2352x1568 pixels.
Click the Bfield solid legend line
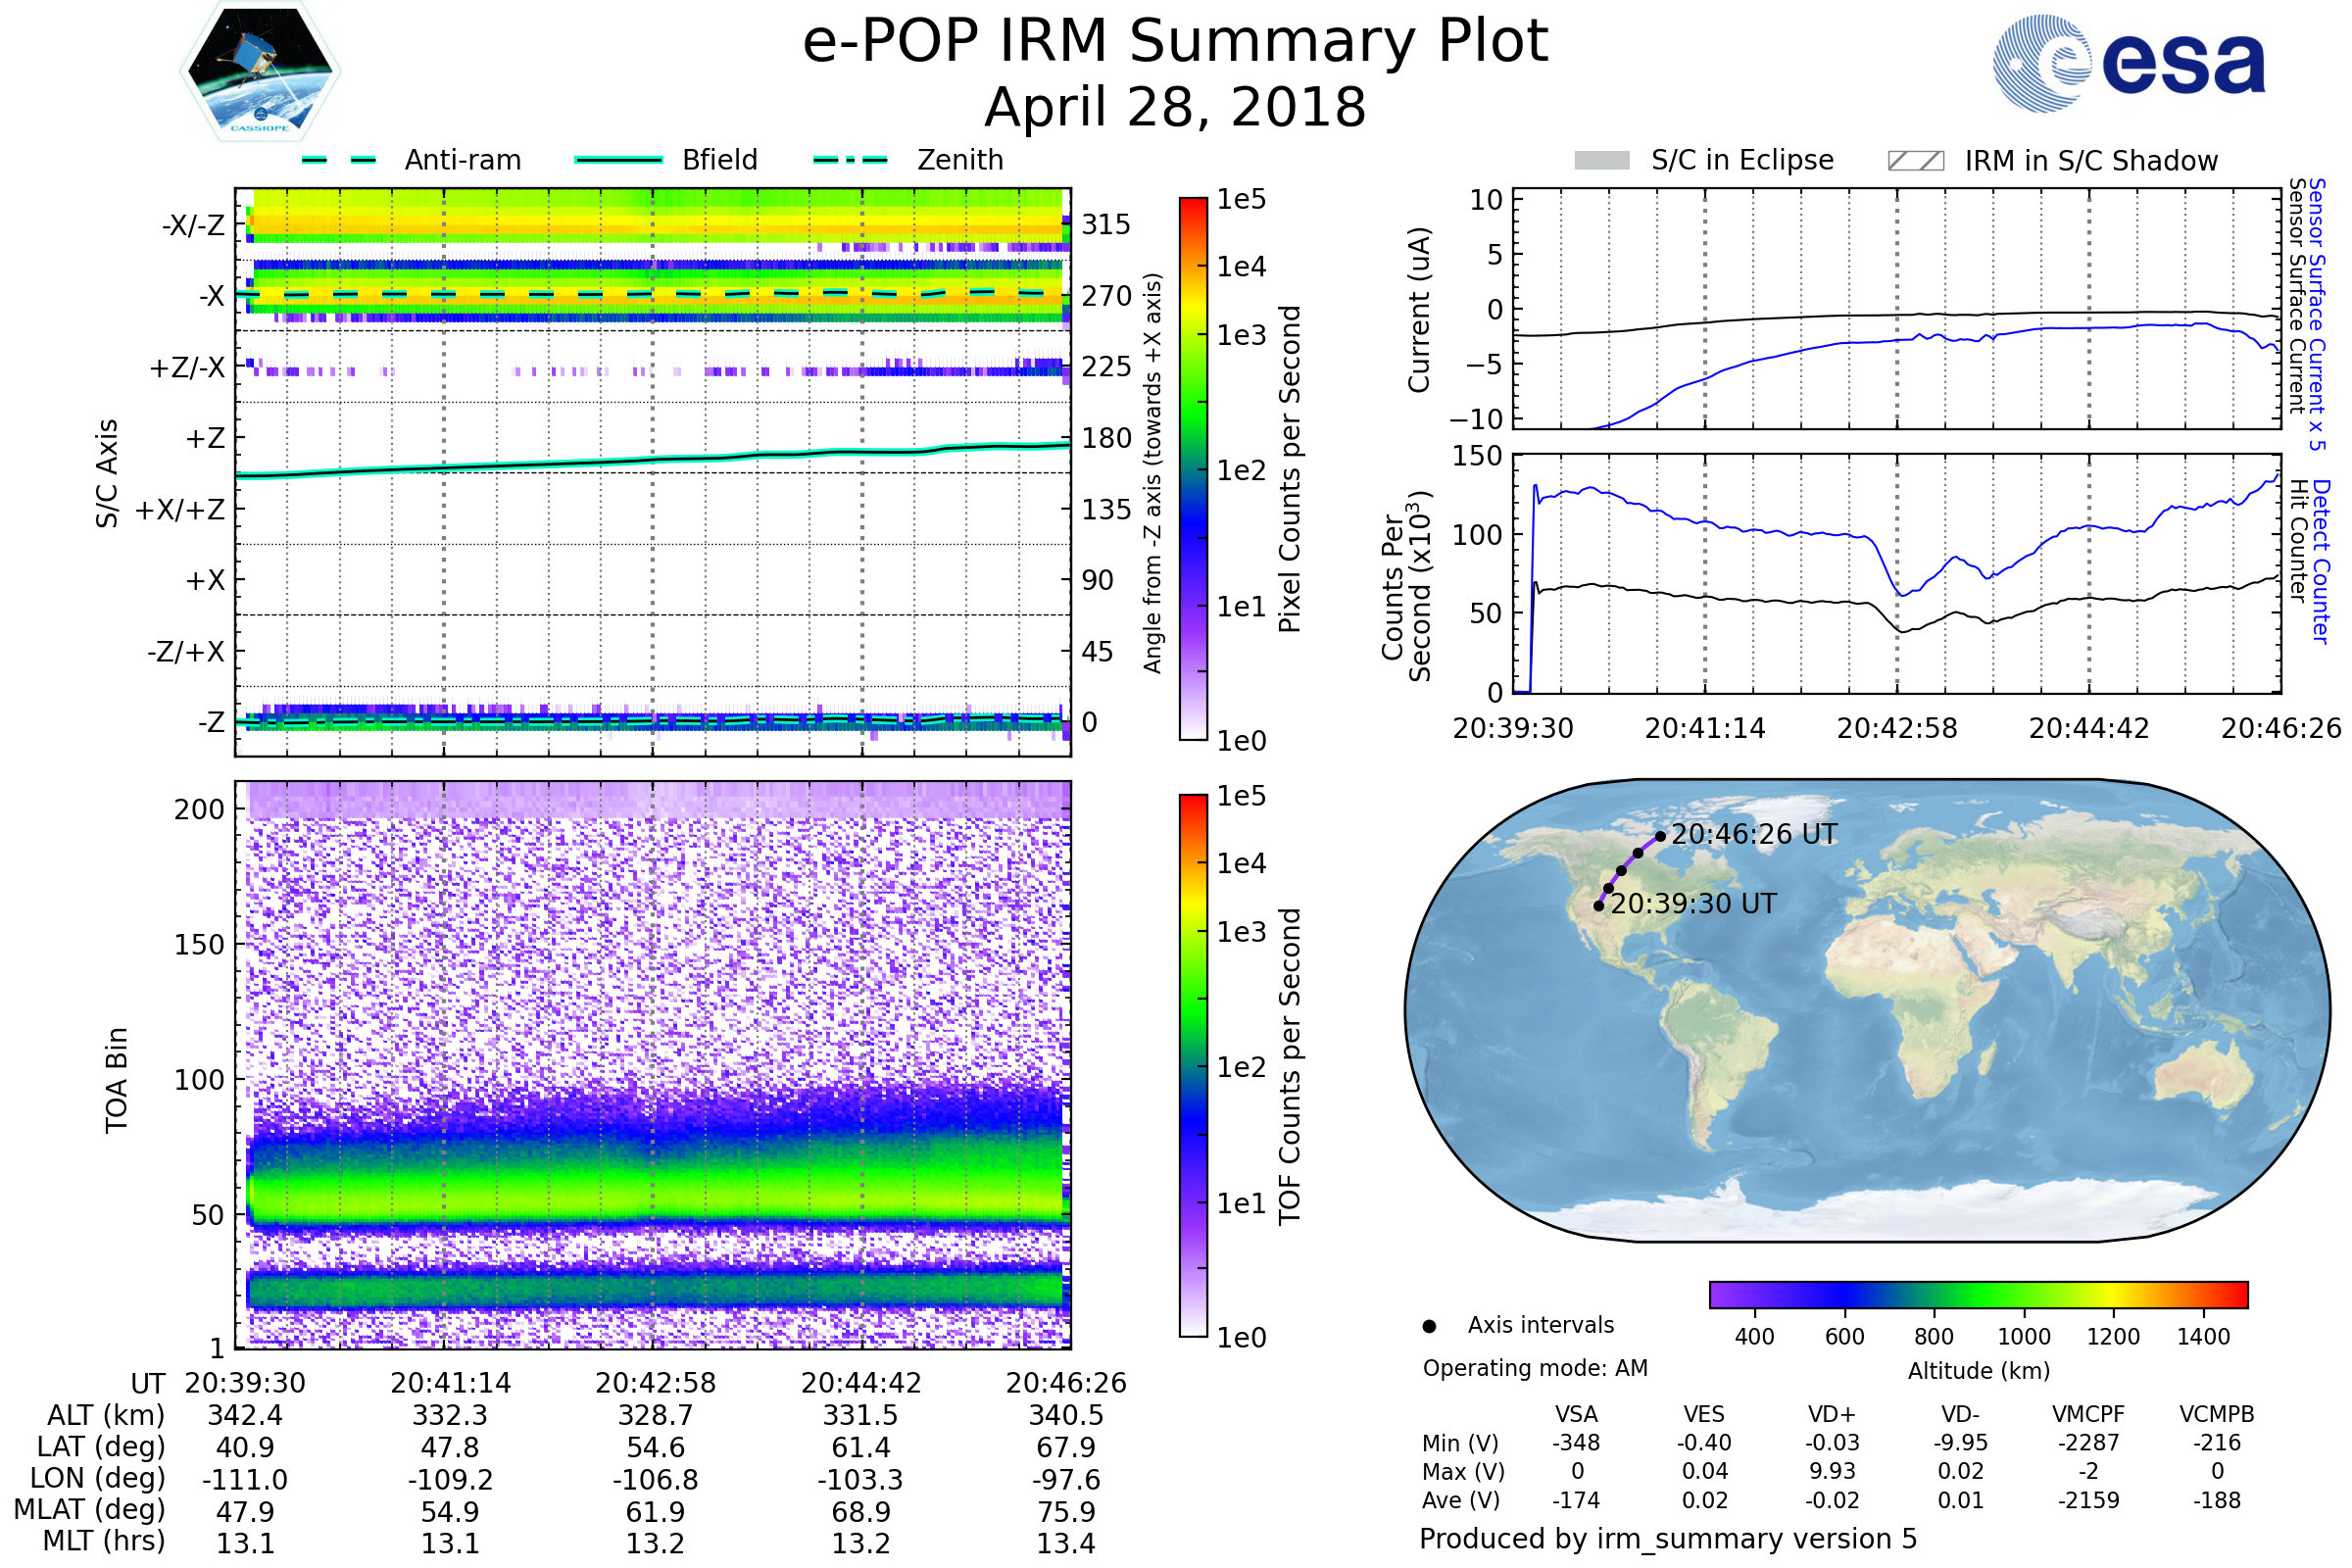[618, 160]
